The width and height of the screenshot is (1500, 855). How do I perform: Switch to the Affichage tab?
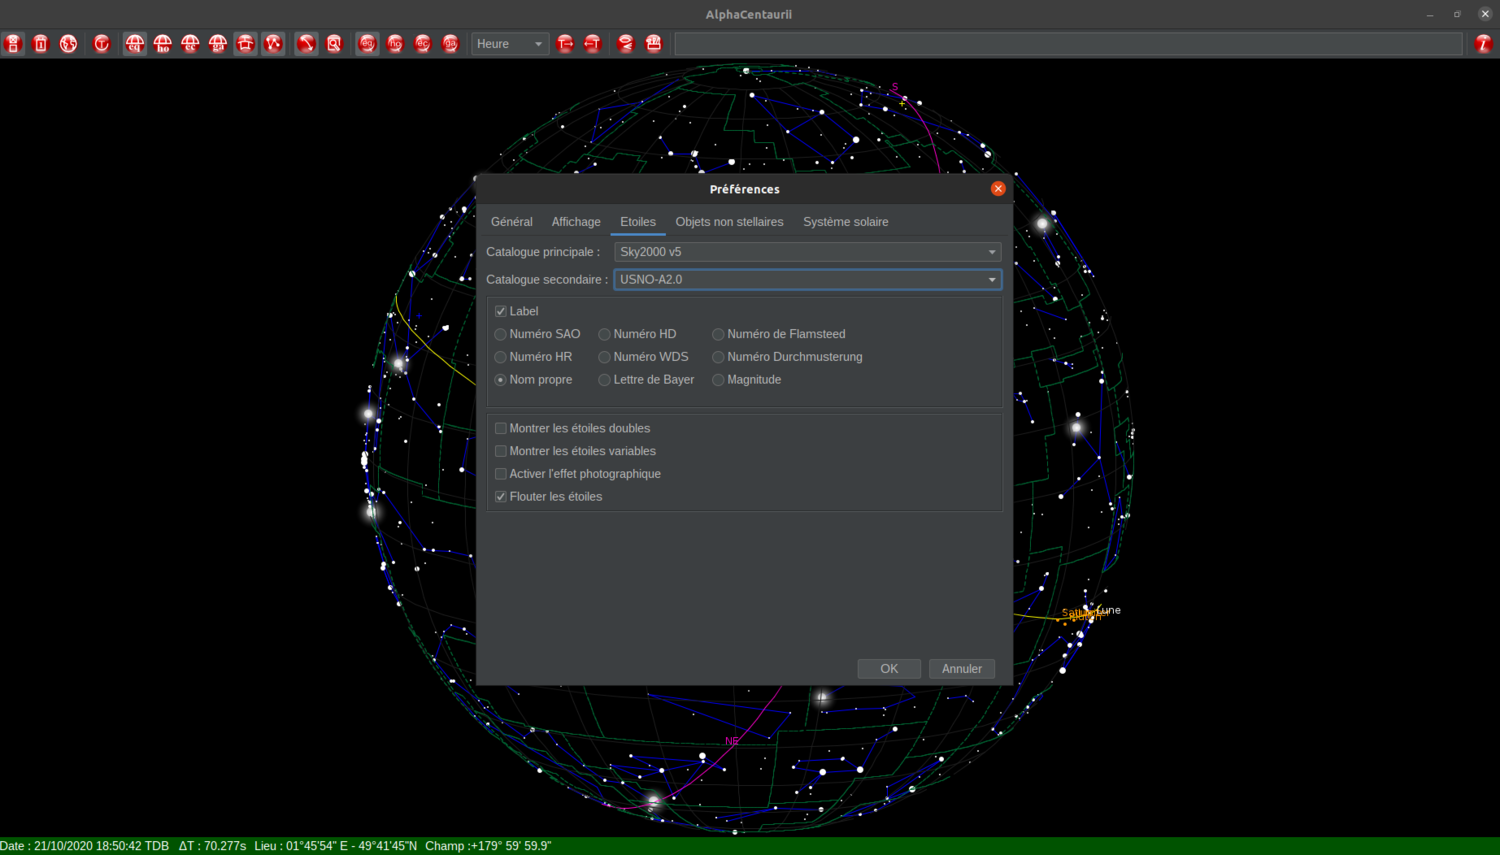pos(575,221)
